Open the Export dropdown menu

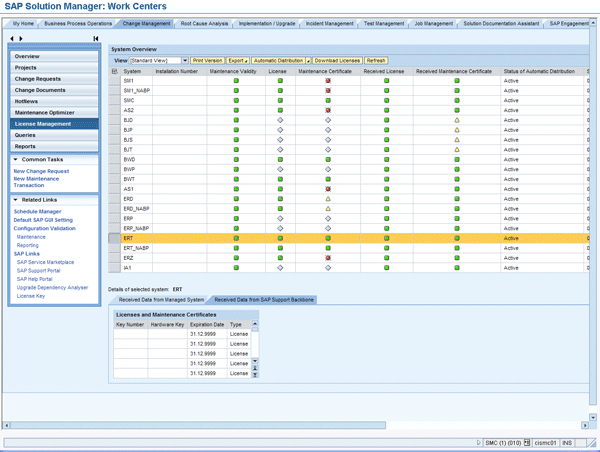click(x=238, y=61)
